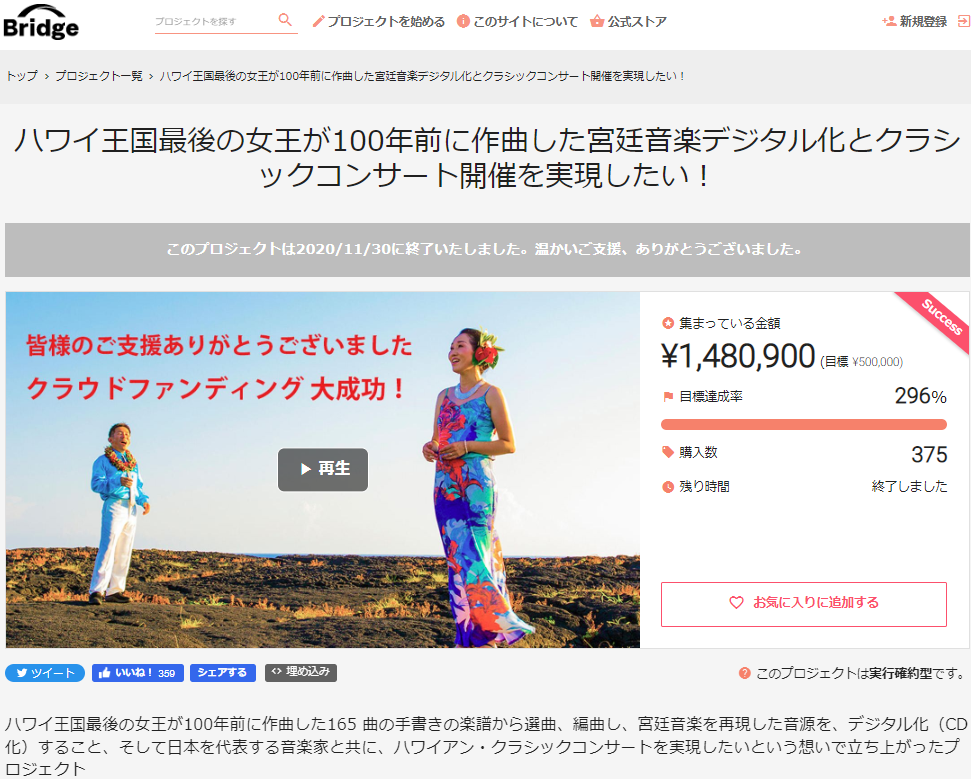The width and height of the screenshot is (971, 779).
Task: Click the Facebook いいね！ button
Action: [x=137, y=673]
